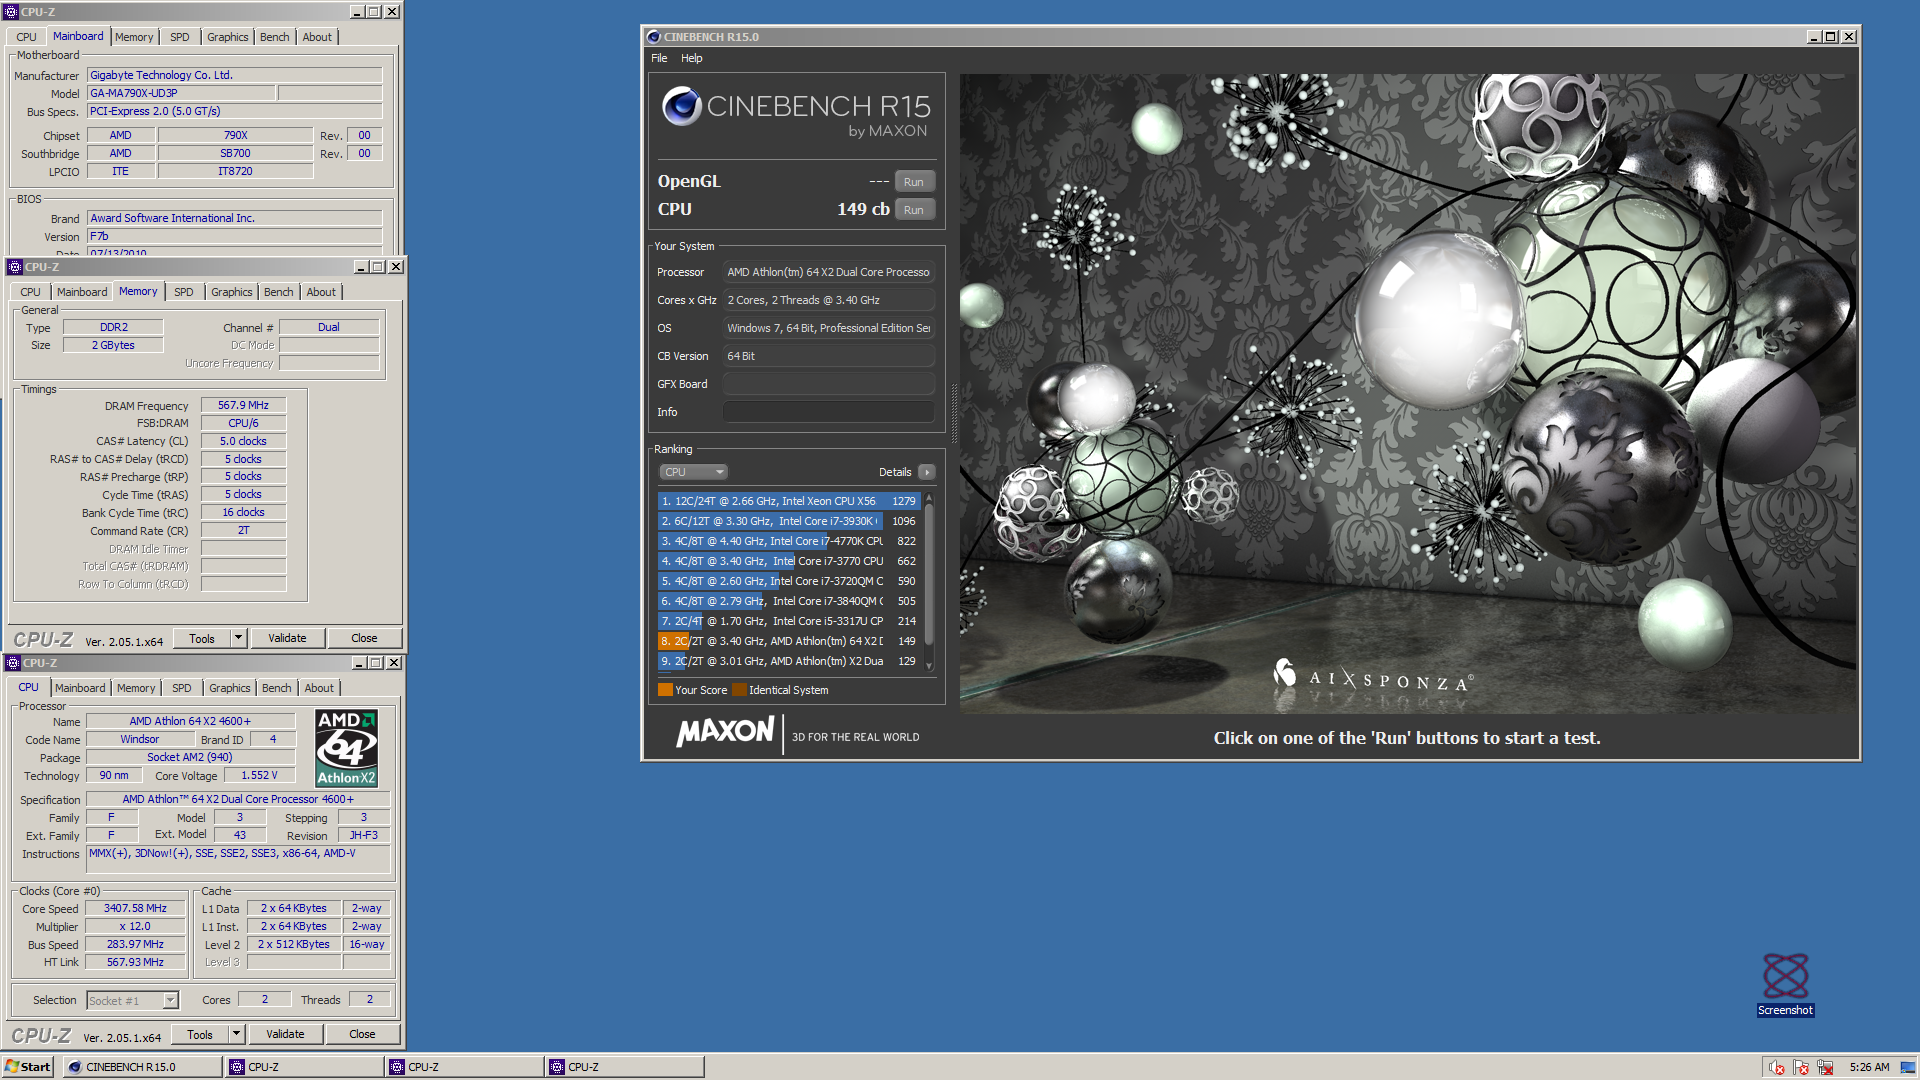This screenshot has height=1080, width=1920.
Task: Click the Info input field in Your System
Action: [828, 412]
